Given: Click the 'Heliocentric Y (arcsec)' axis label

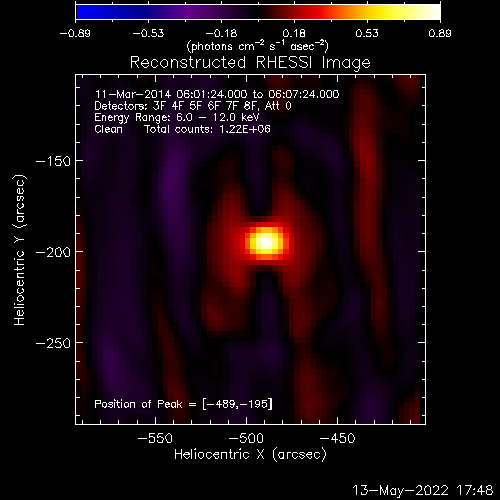Looking at the screenshot, I should (x=20, y=250).
